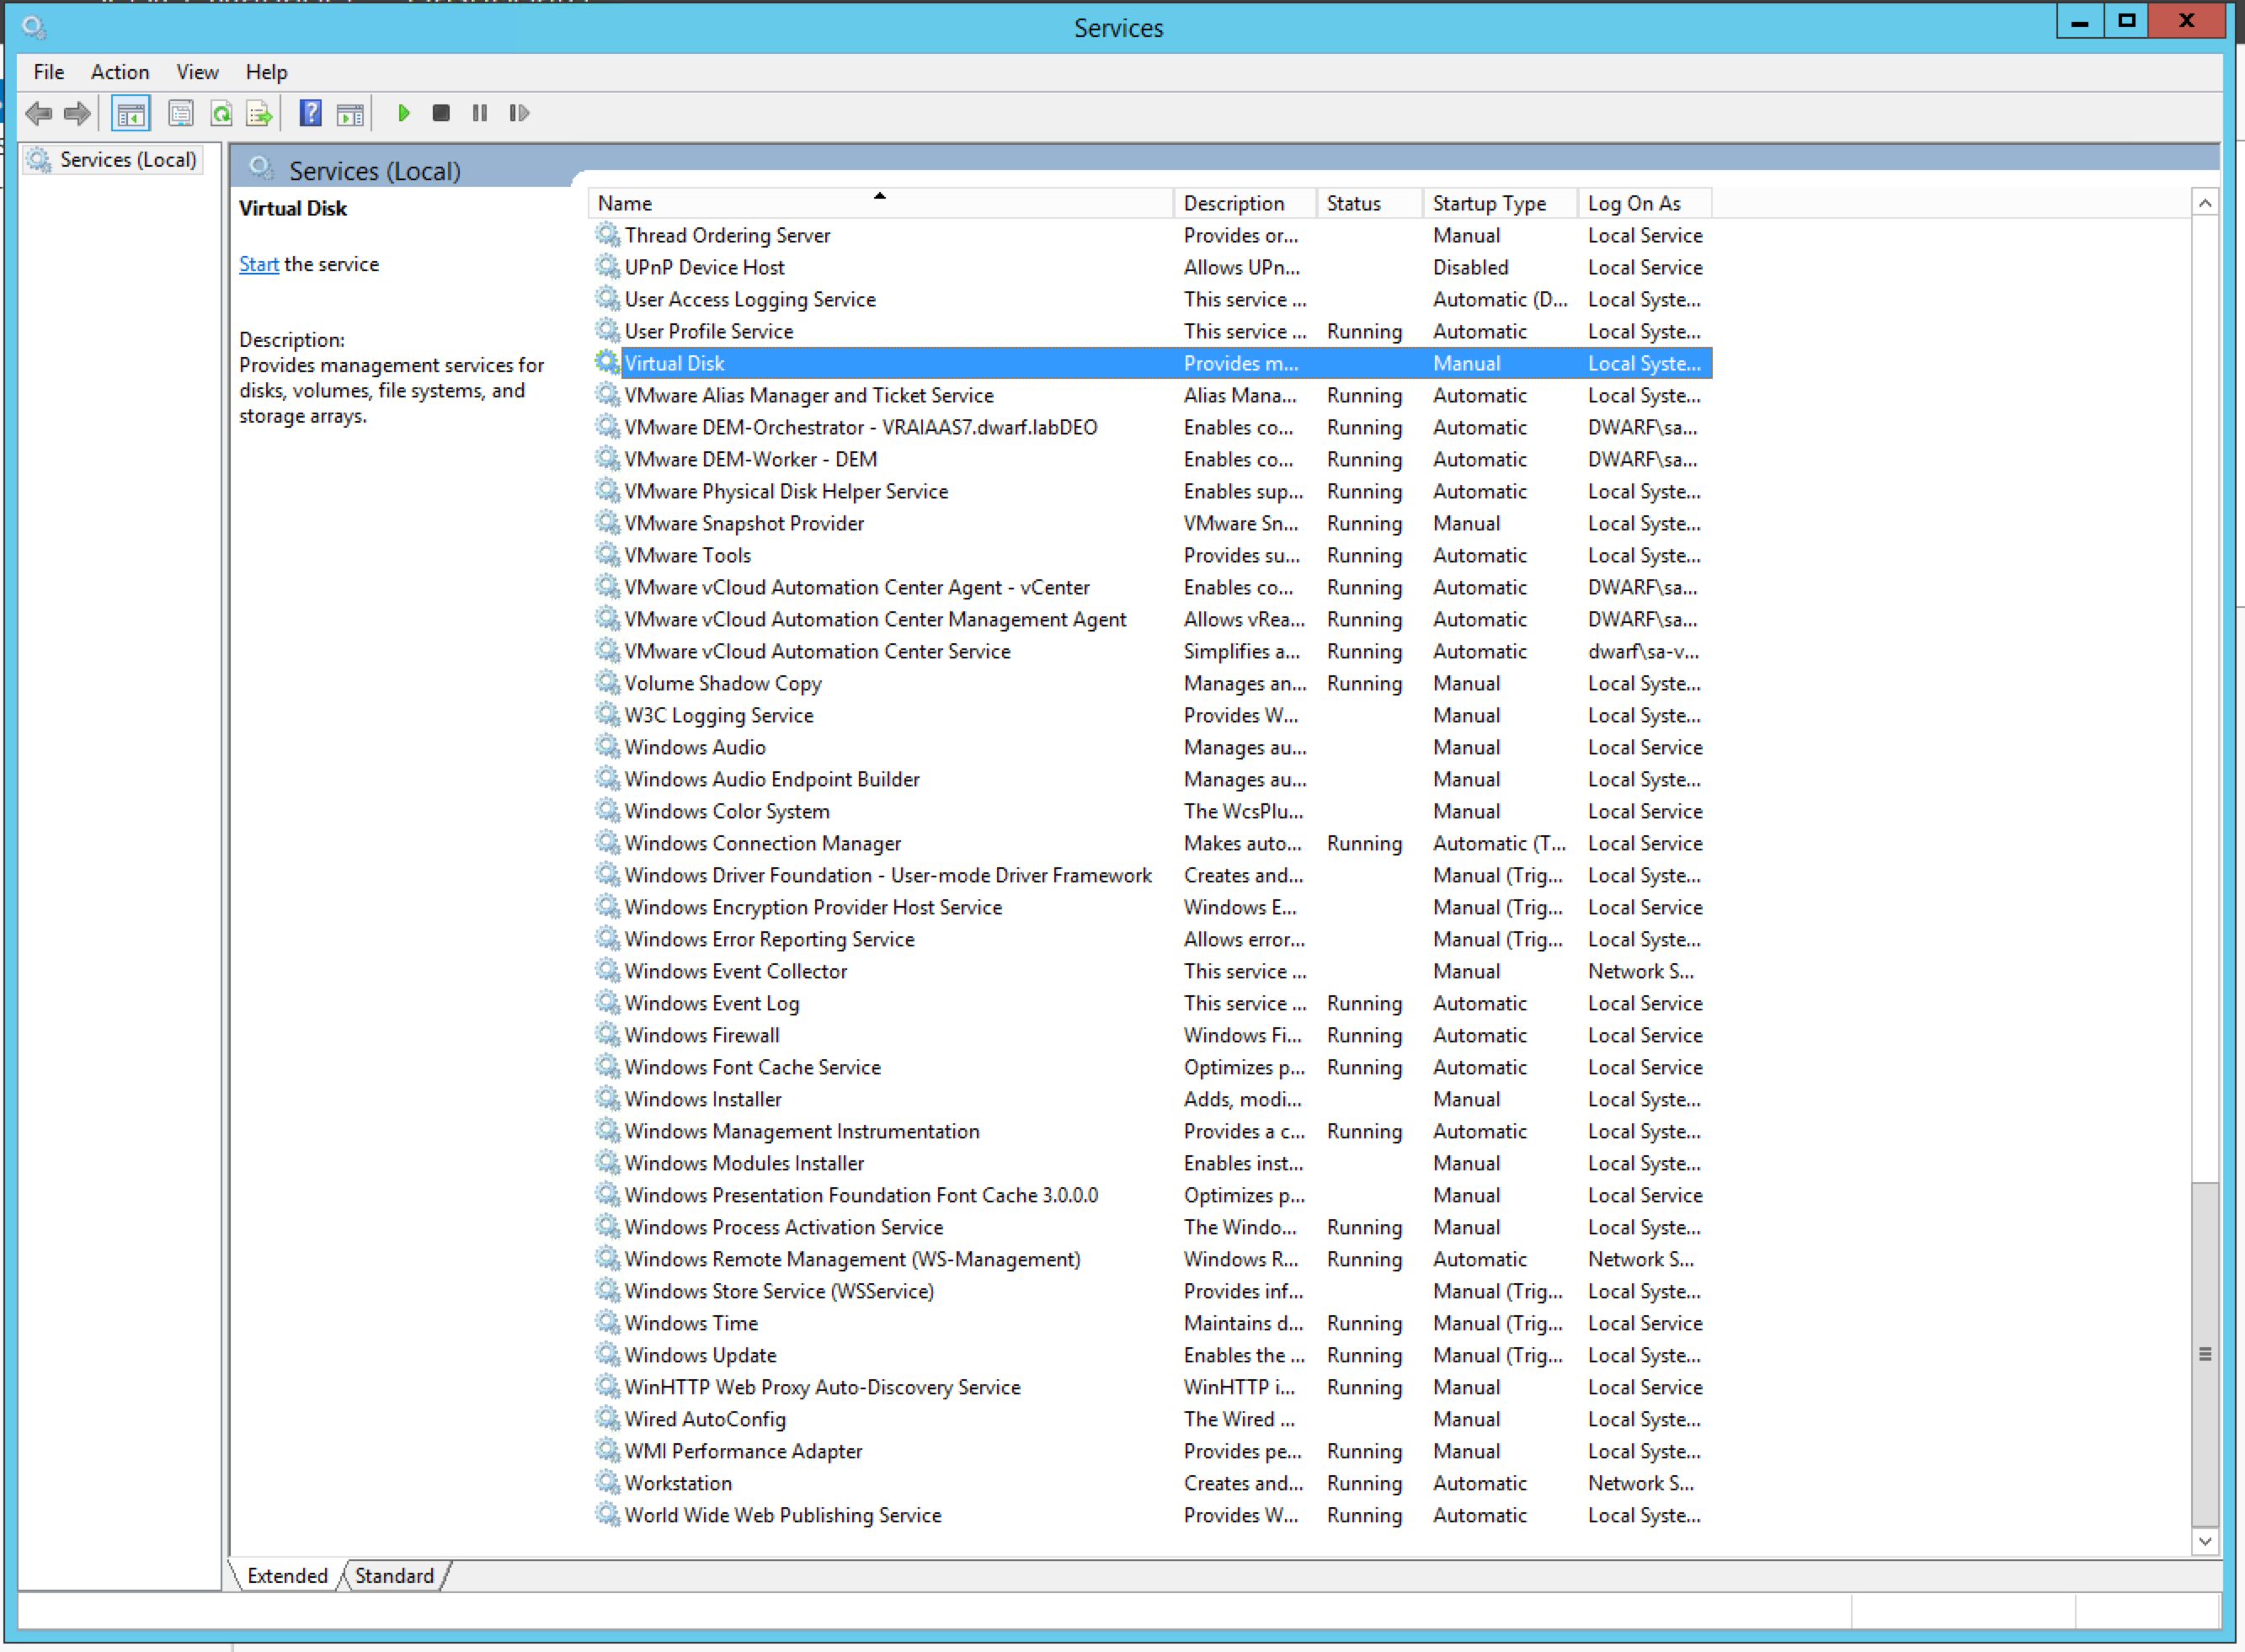The height and width of the screenshot is (1652, 2245).
Task: Select World Wide Web Publishing Service
Action: [x=1152, y=1515]
